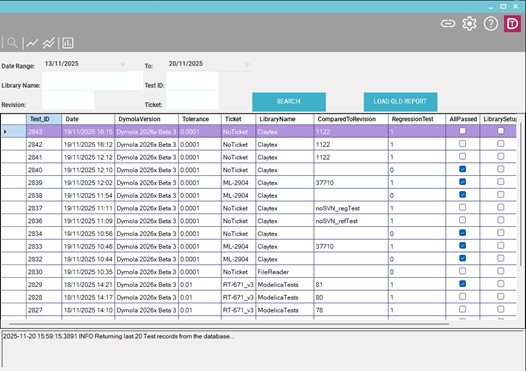526x371 pixels.
Task: Sort by AllPassed column header
Action: click(463, 119)
